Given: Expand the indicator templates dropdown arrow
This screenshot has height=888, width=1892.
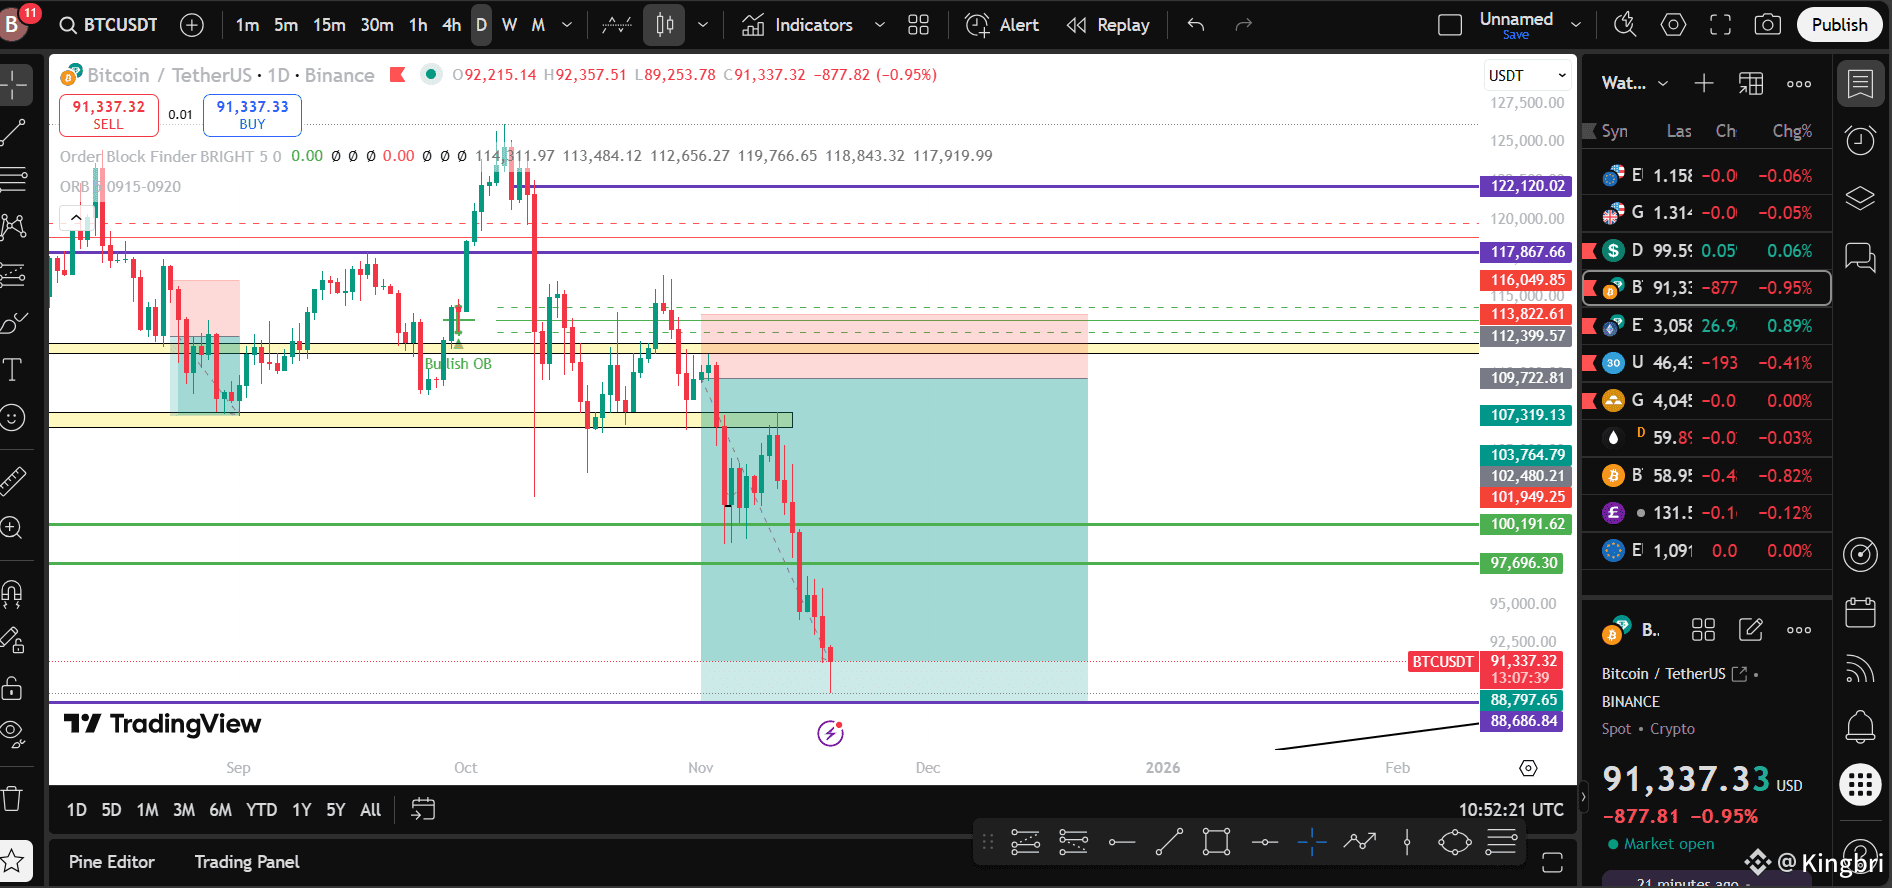Looking at the screenshot, I should (880, 25).
